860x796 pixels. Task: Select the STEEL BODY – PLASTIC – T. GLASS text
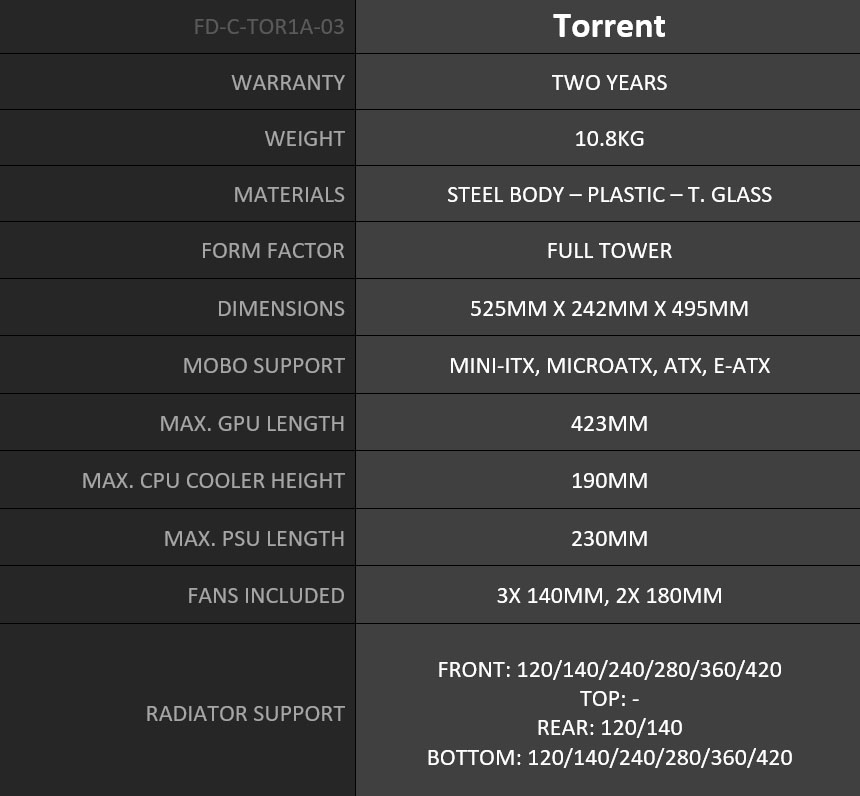tap(609, 194)
